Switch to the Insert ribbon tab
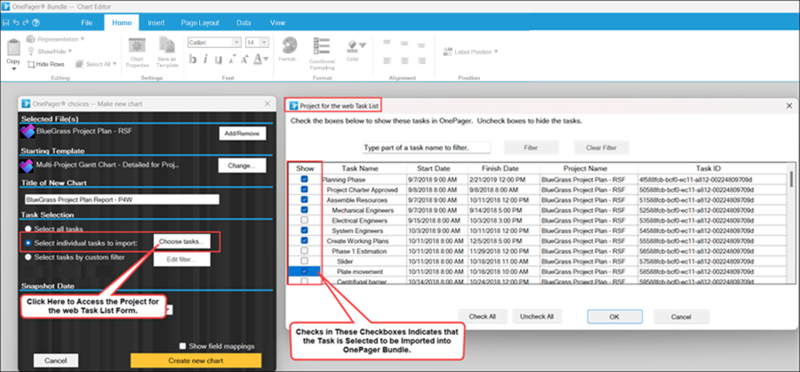Image resolution: width=800 pixels, height=372 pixels. 156,23
